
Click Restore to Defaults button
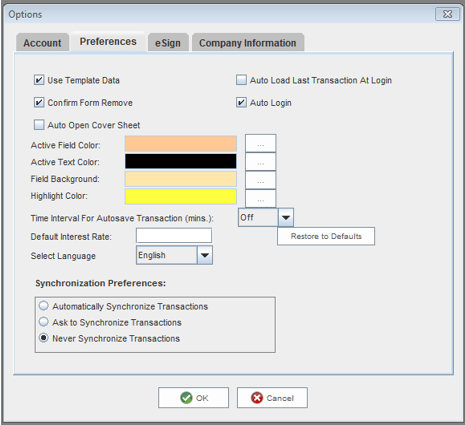(x=326, y=236)
